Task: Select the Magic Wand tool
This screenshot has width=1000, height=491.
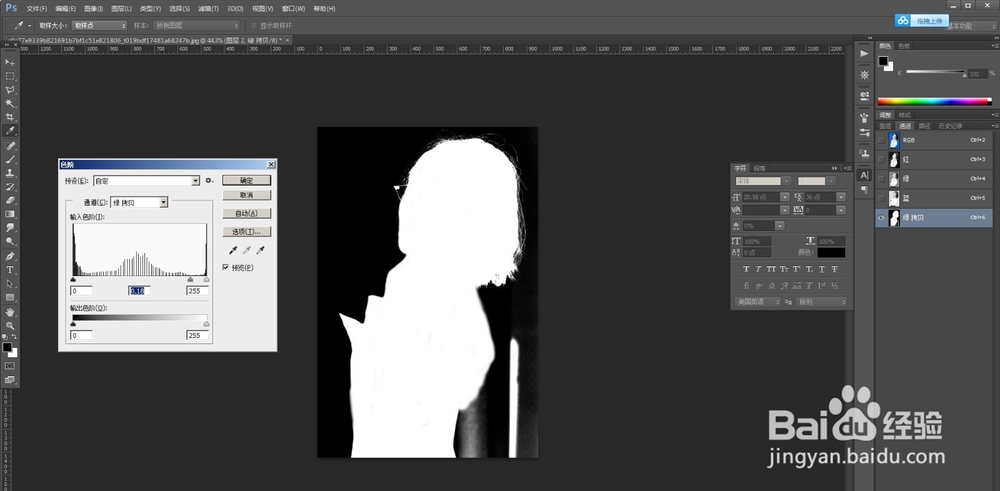Action: (x=10, y=103)
